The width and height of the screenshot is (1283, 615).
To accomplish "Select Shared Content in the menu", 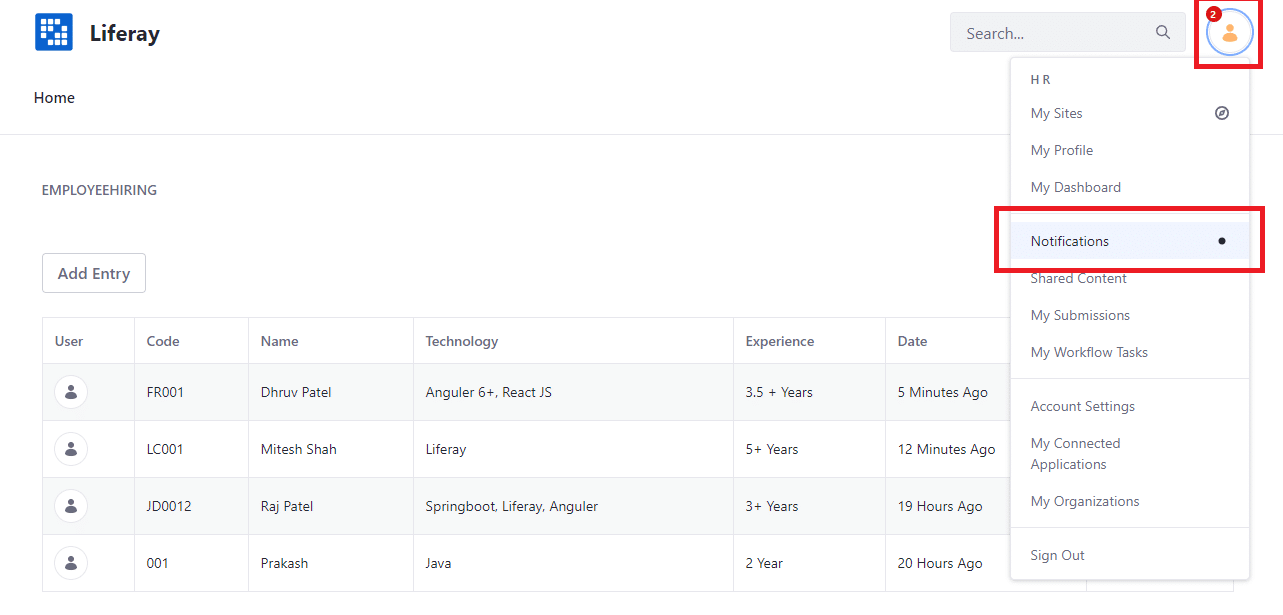I will click(1079, 279).
